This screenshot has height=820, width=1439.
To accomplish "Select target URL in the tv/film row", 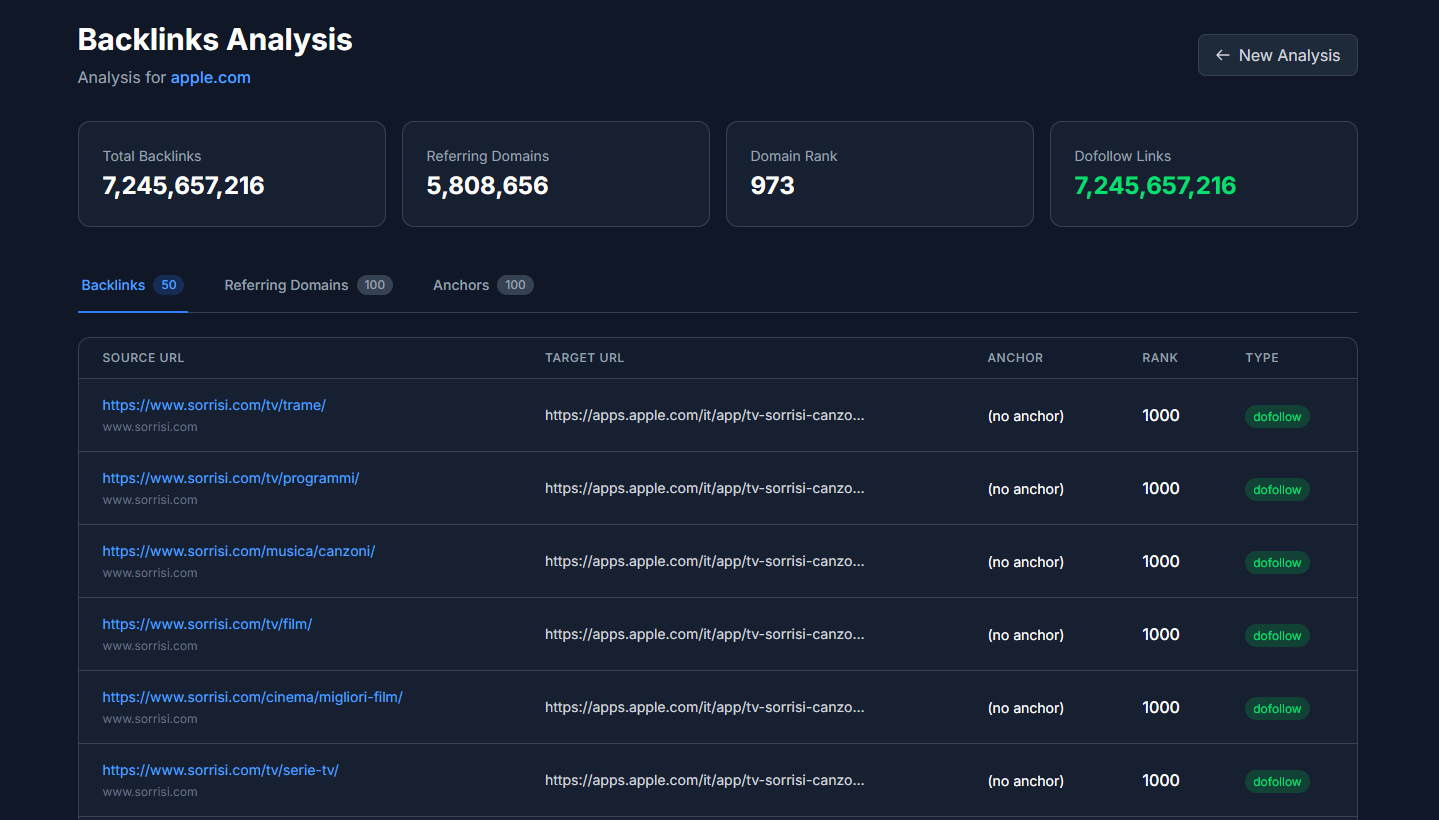I will point(705,634).
